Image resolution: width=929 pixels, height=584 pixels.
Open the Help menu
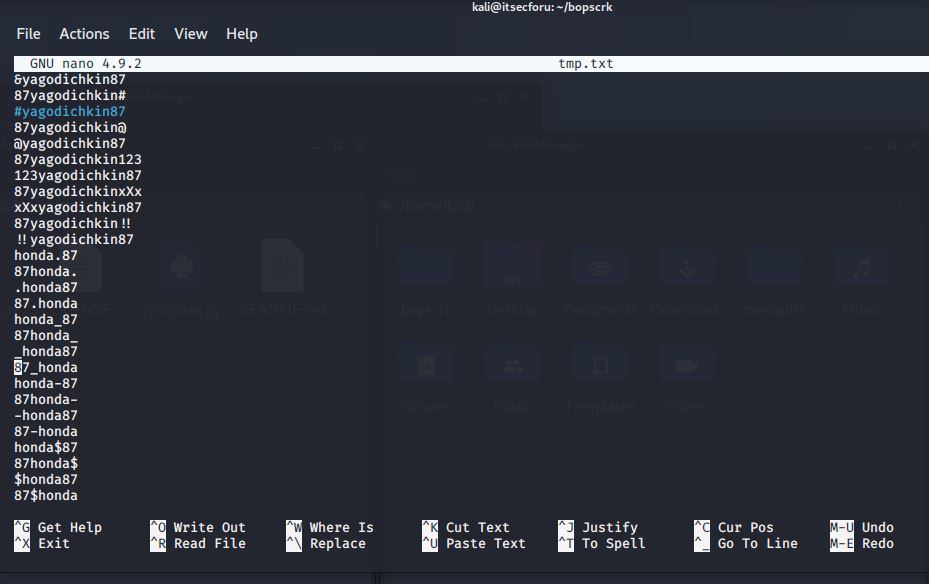[242, 34]
